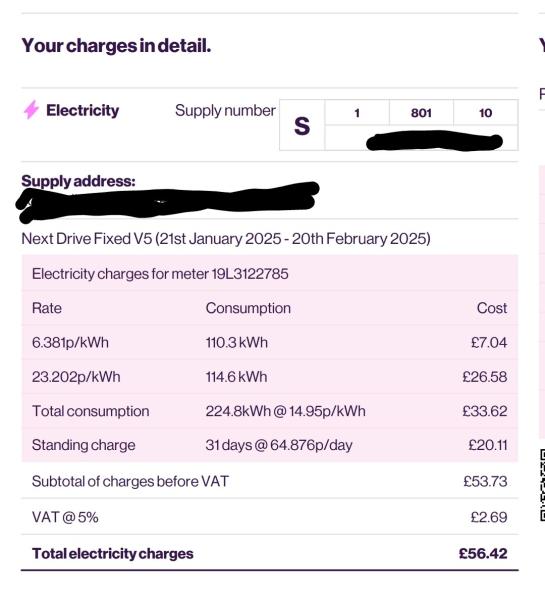Select the 23.202p/kWh rate row
Screen dimensions: 545x600
click(x=270, y=377)
